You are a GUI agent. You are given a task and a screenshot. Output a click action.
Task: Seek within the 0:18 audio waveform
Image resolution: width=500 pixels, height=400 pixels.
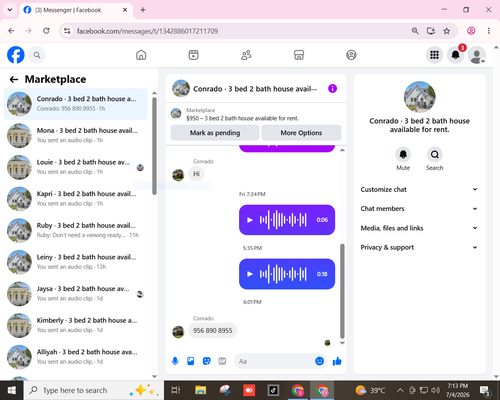pyautogui.click(x=283, y=274)
